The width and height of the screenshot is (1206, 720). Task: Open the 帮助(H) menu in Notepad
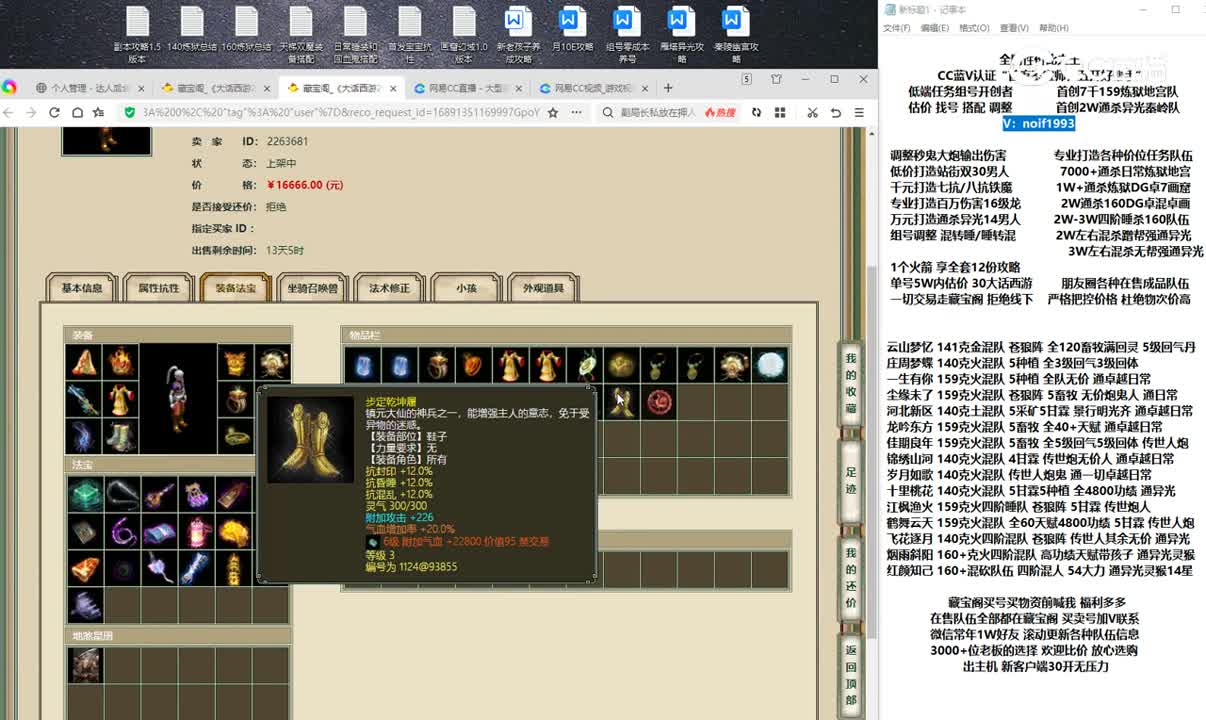1054,28
